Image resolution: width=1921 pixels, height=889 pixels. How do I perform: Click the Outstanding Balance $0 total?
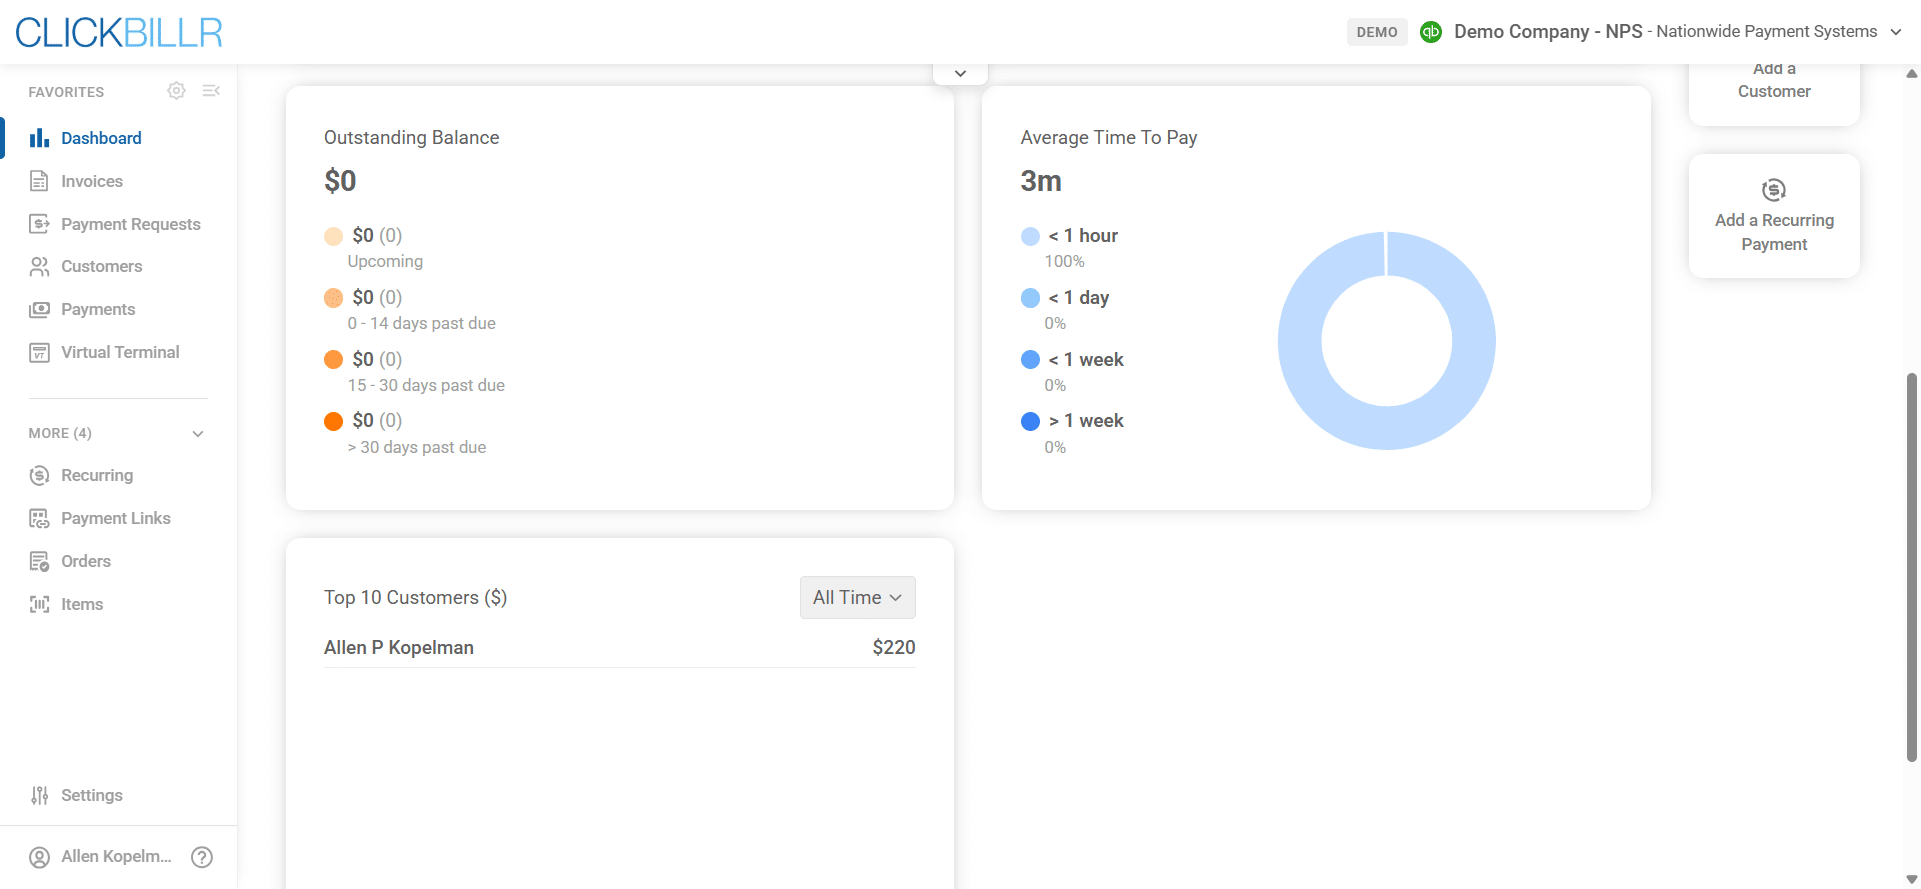point(340,181)
